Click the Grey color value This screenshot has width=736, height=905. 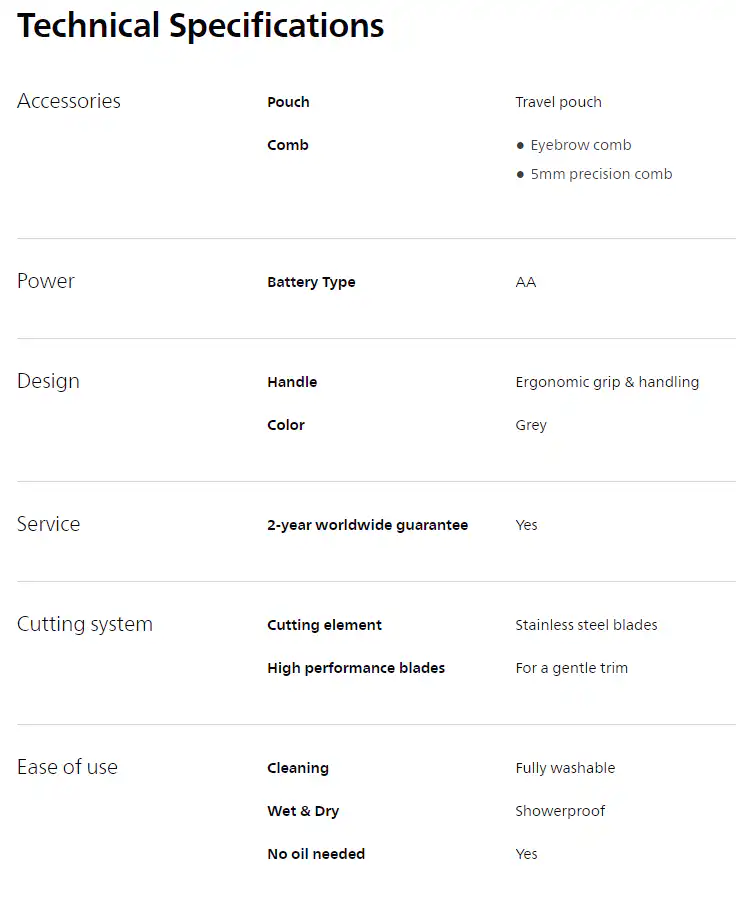(x=531, y=425)
